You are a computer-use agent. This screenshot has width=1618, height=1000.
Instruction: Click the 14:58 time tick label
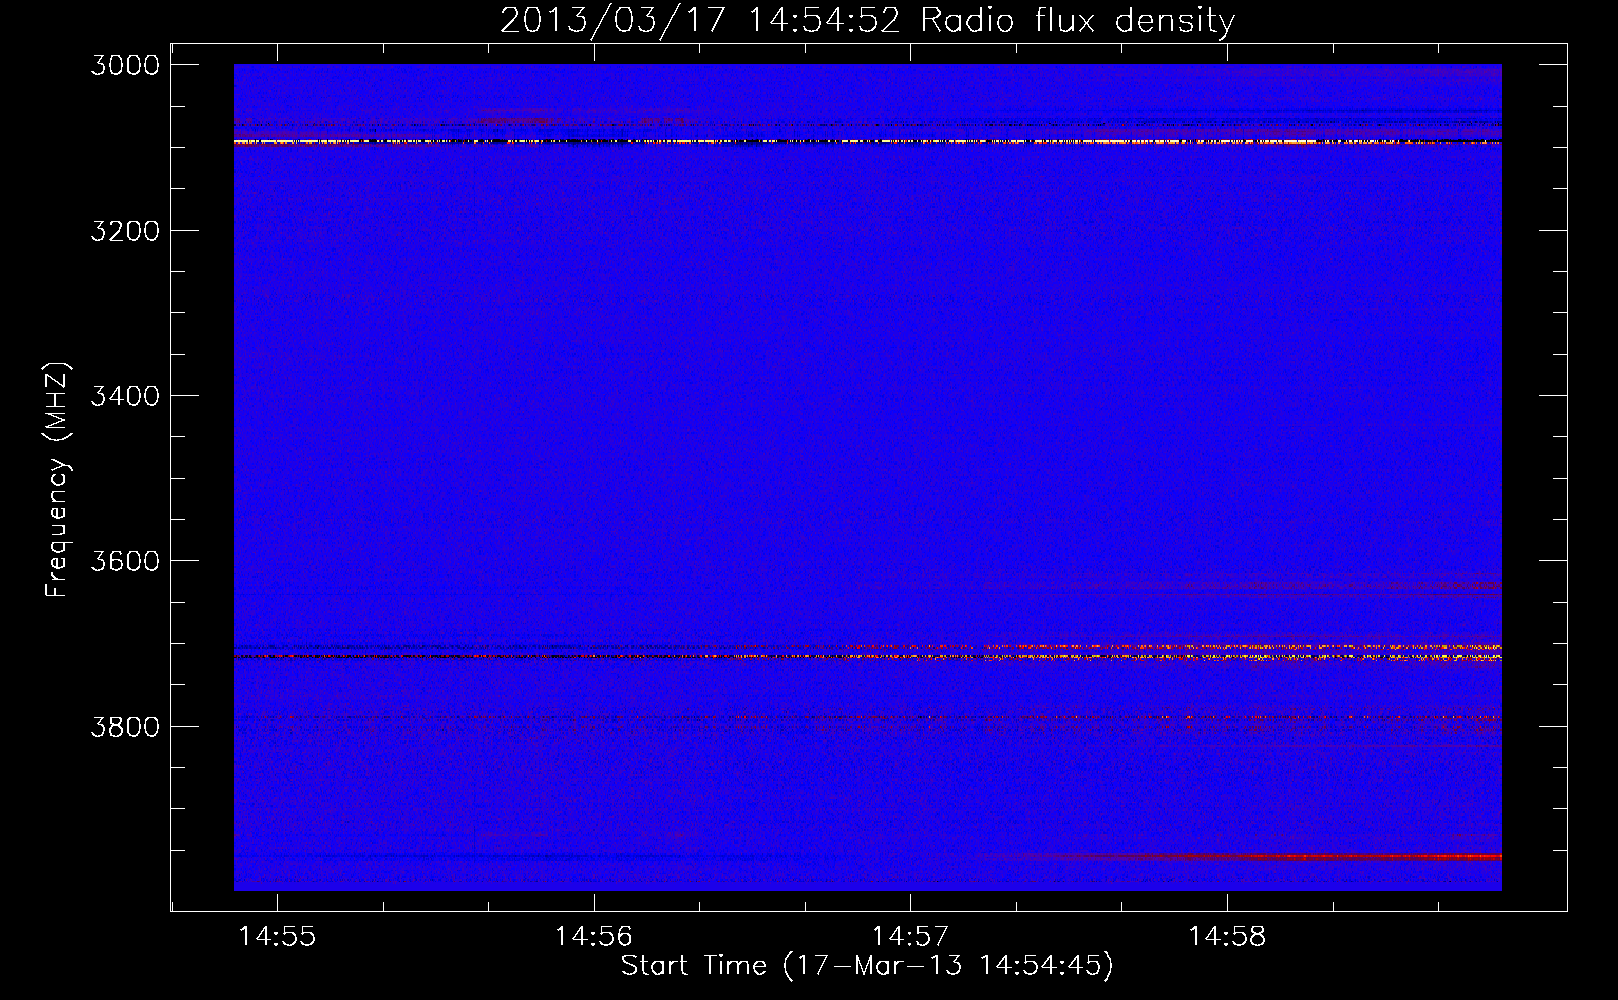[1227, 937]
